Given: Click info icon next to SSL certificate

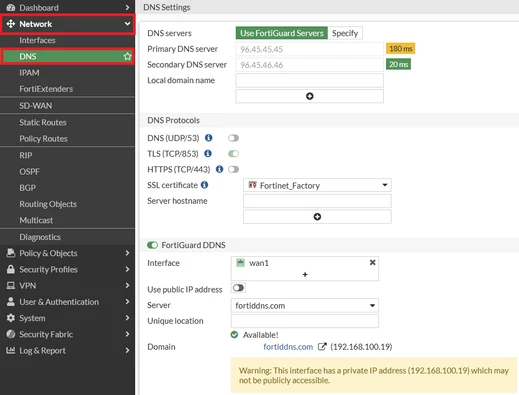Looking at the screenshot, I should tap(205, 185).
